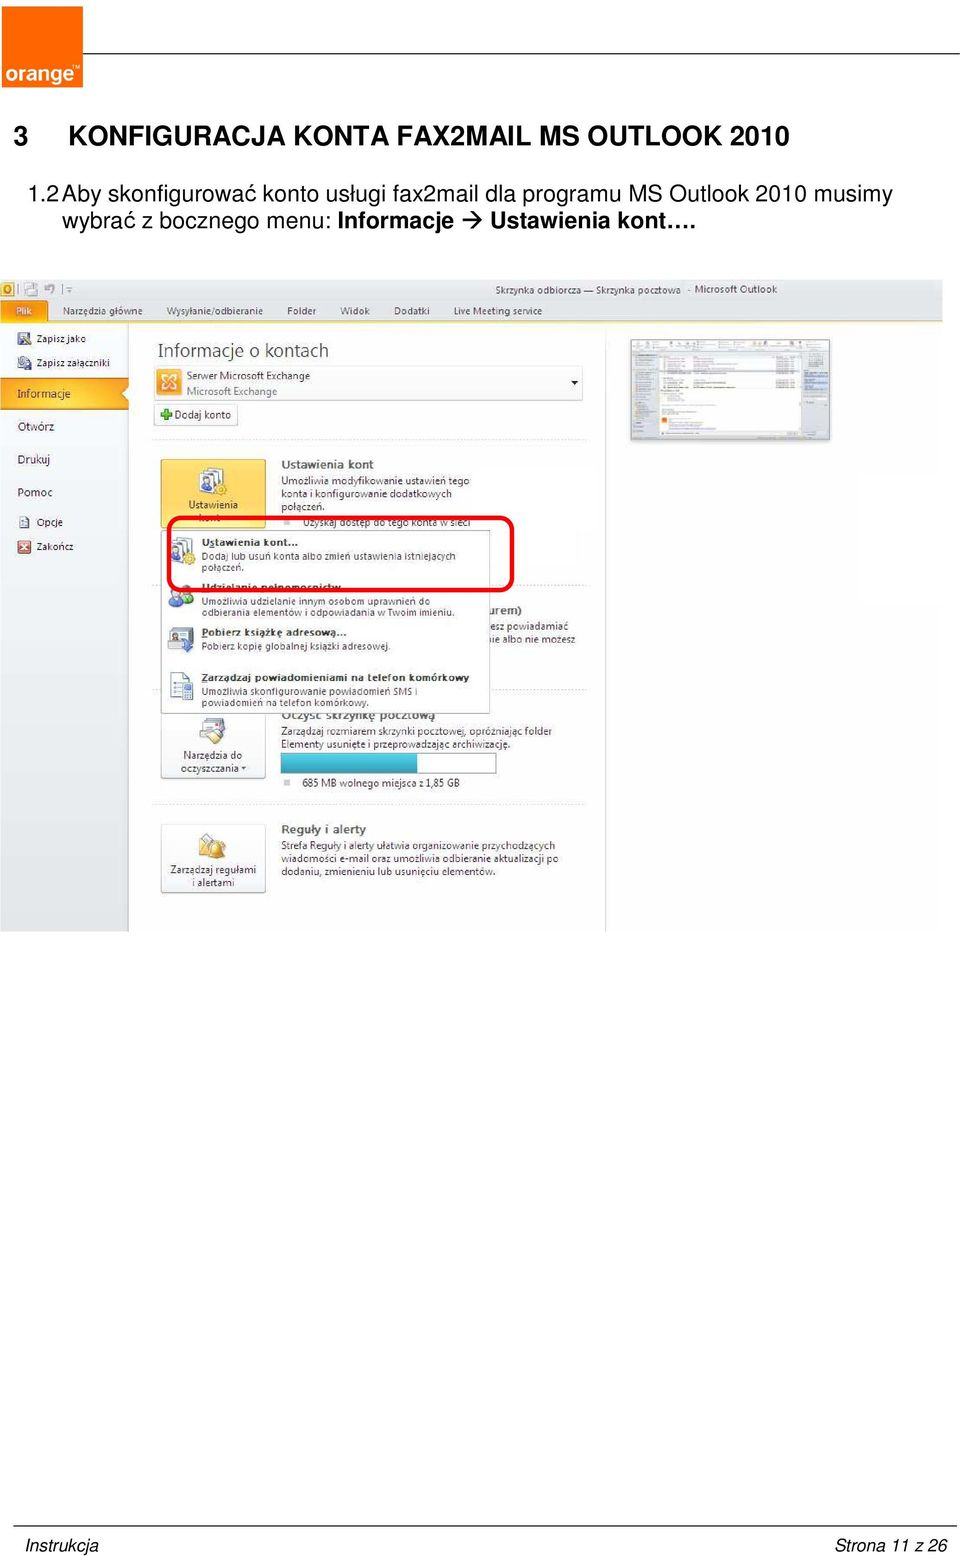Screen dimensions: 960x1556
Task: Select Informacje in the side menu
Action: tap(64, 394)
